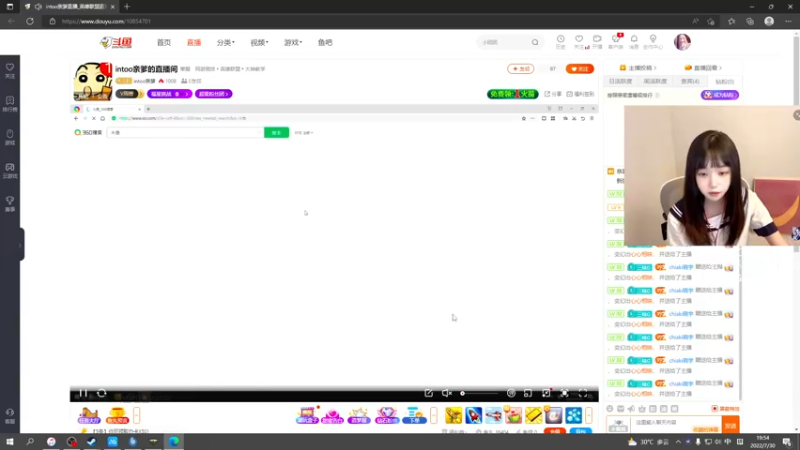This screenshot has width=800, height=450.
Task: Toggle the 屏蔽特效 effects checkbox
Action: coord(715,409)
